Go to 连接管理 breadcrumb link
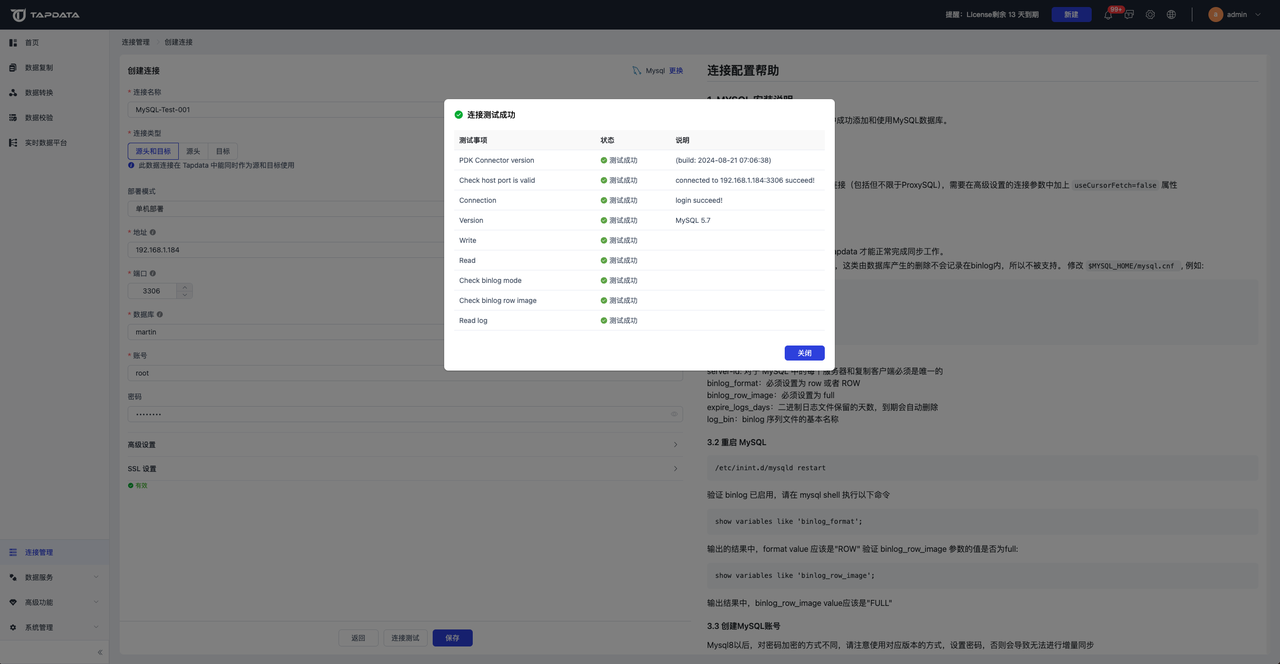Viewport: 1280px width, 664px height. pyautogui.click(x=136, y=42)
